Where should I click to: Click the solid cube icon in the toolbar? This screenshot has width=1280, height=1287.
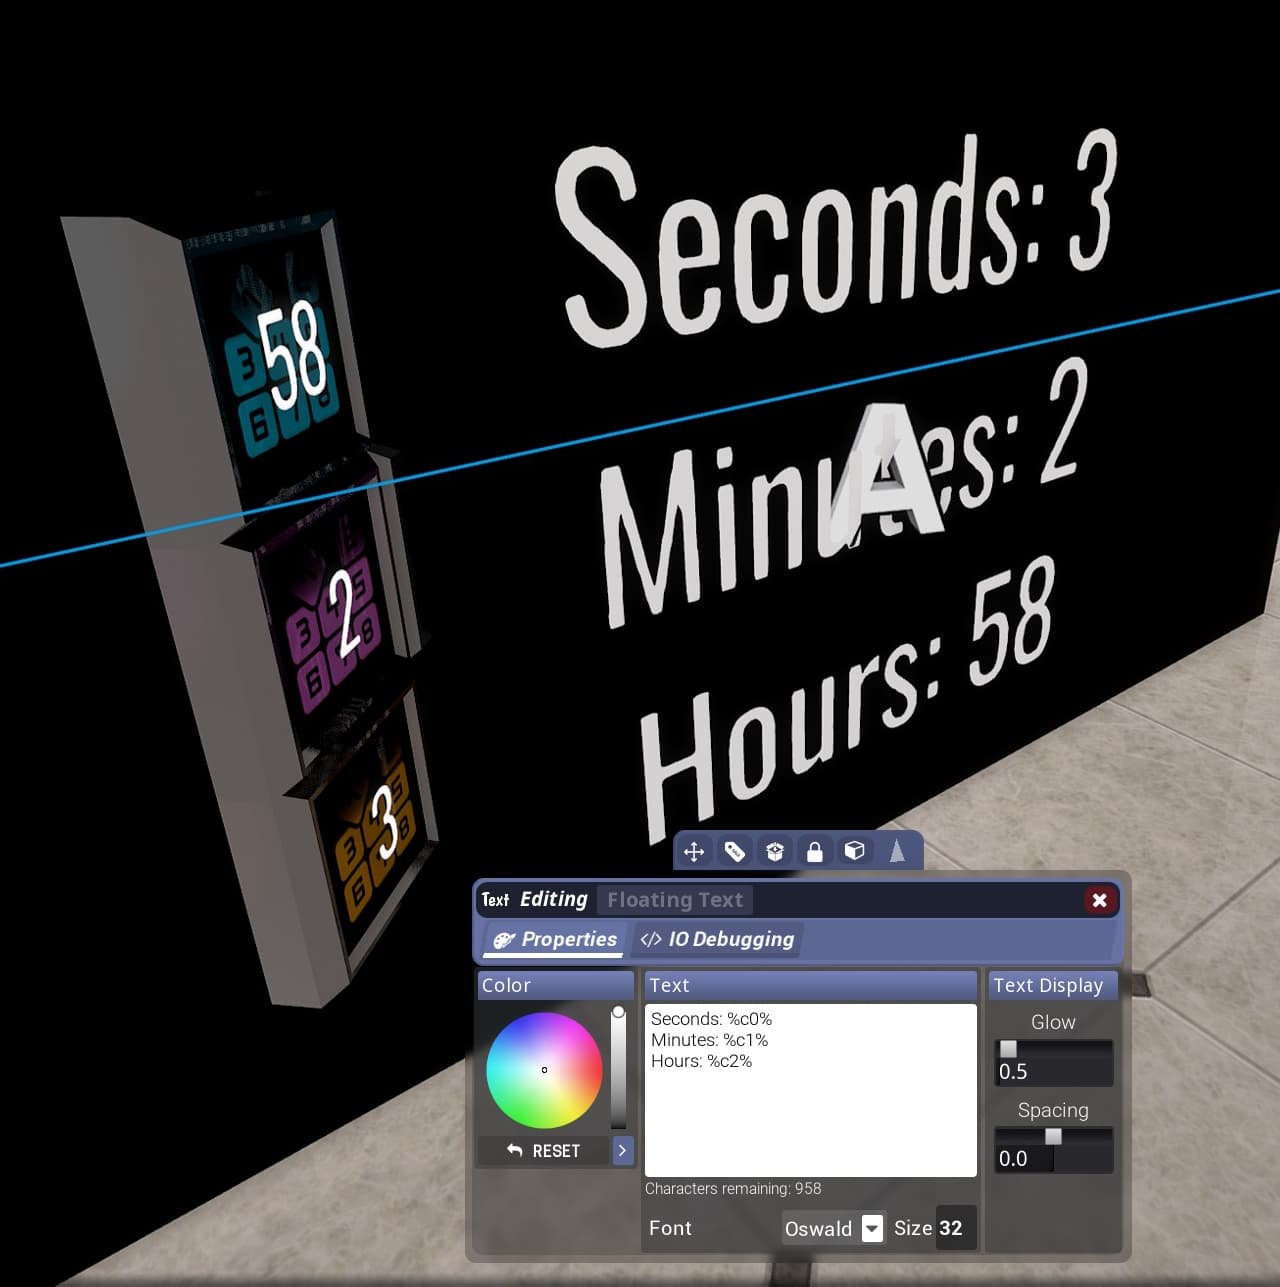tap(854, 851)
